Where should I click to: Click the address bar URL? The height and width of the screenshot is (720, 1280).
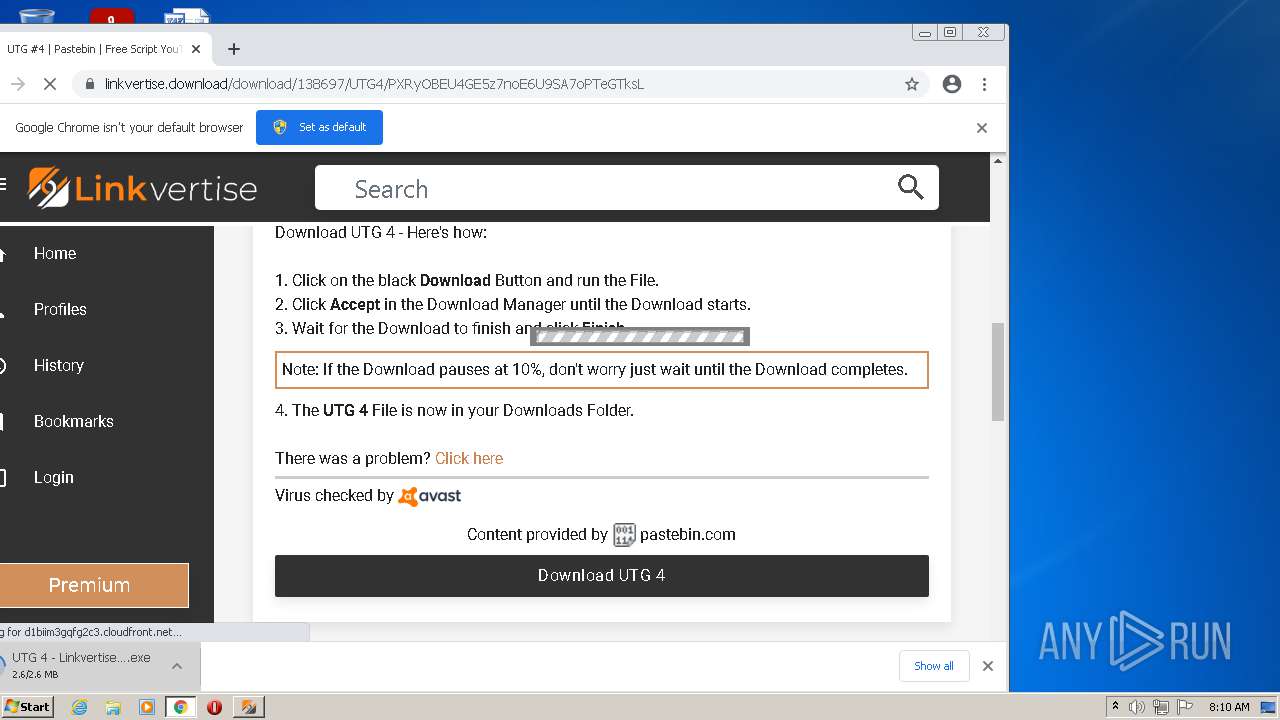tap(374, 84)
